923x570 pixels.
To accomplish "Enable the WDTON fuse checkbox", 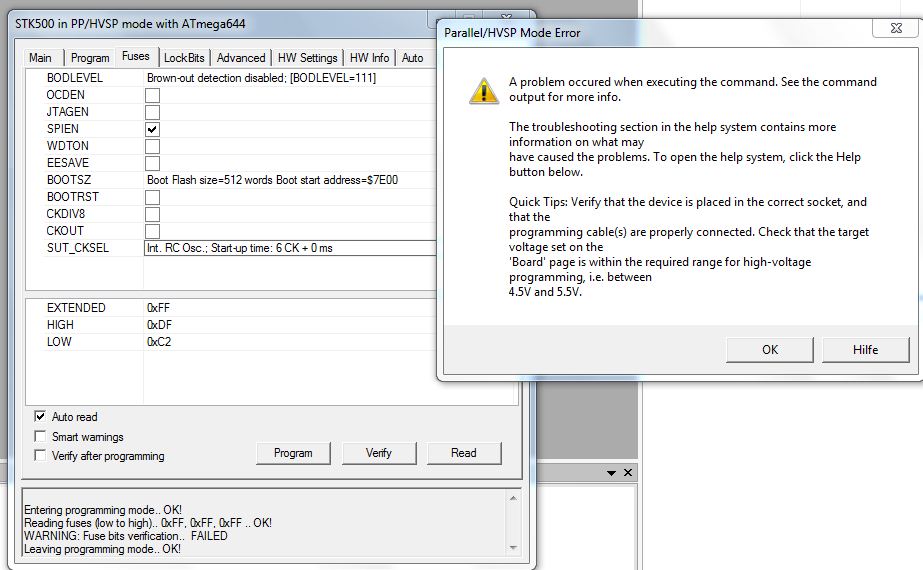I will coord(152,146).
